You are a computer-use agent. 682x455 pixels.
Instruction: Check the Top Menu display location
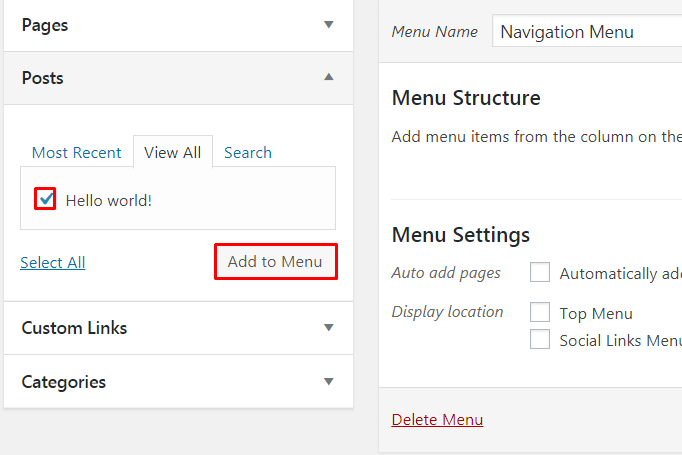coord(540,312)
